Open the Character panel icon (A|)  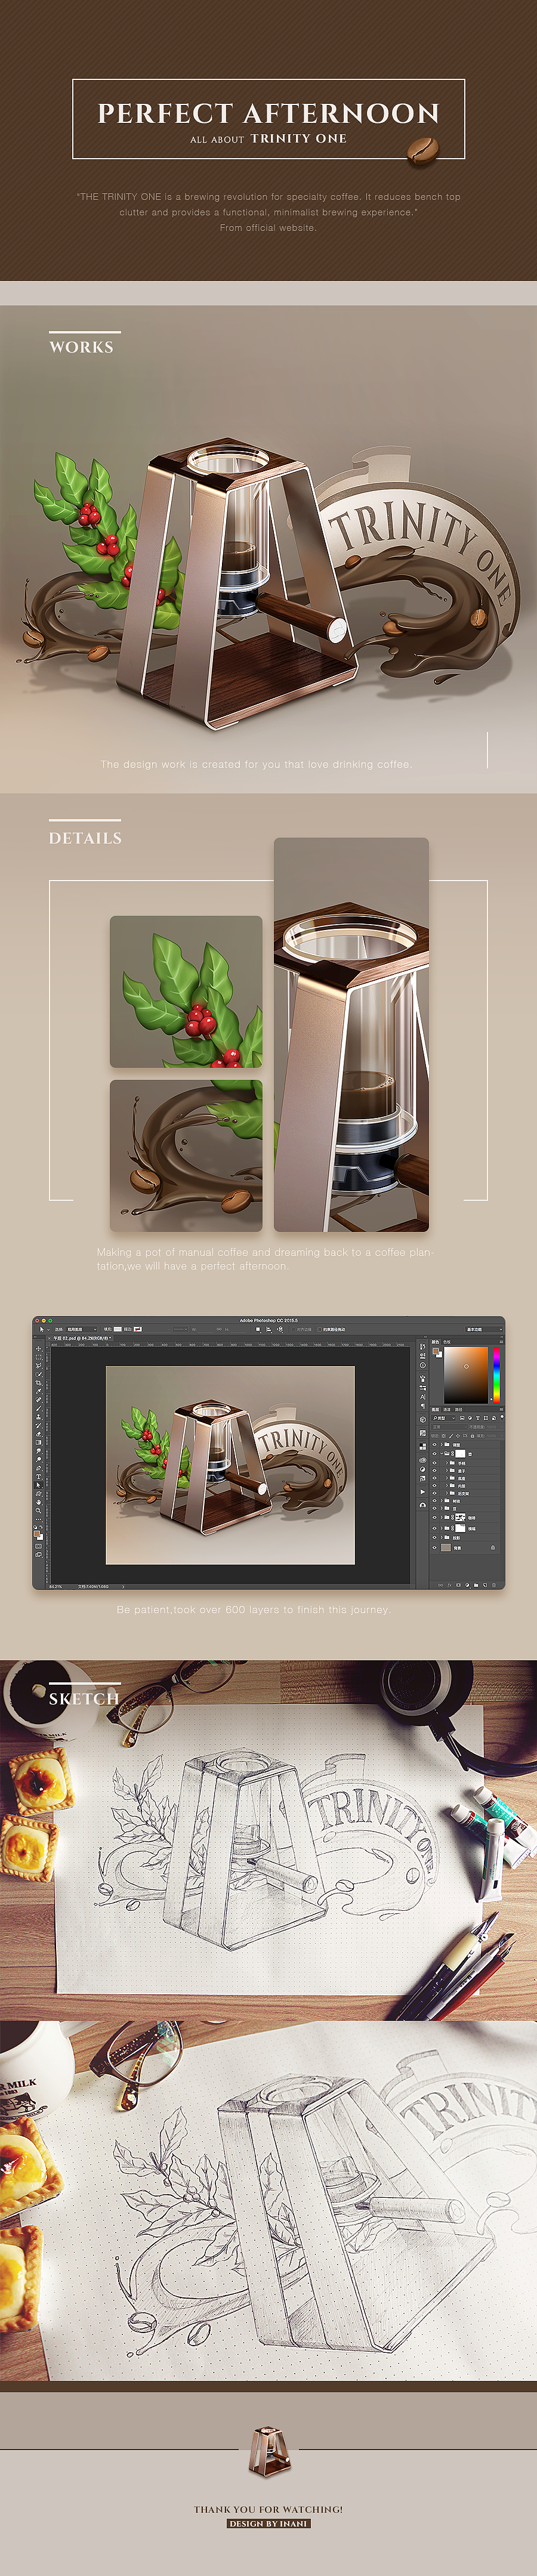coord(423,1397)
